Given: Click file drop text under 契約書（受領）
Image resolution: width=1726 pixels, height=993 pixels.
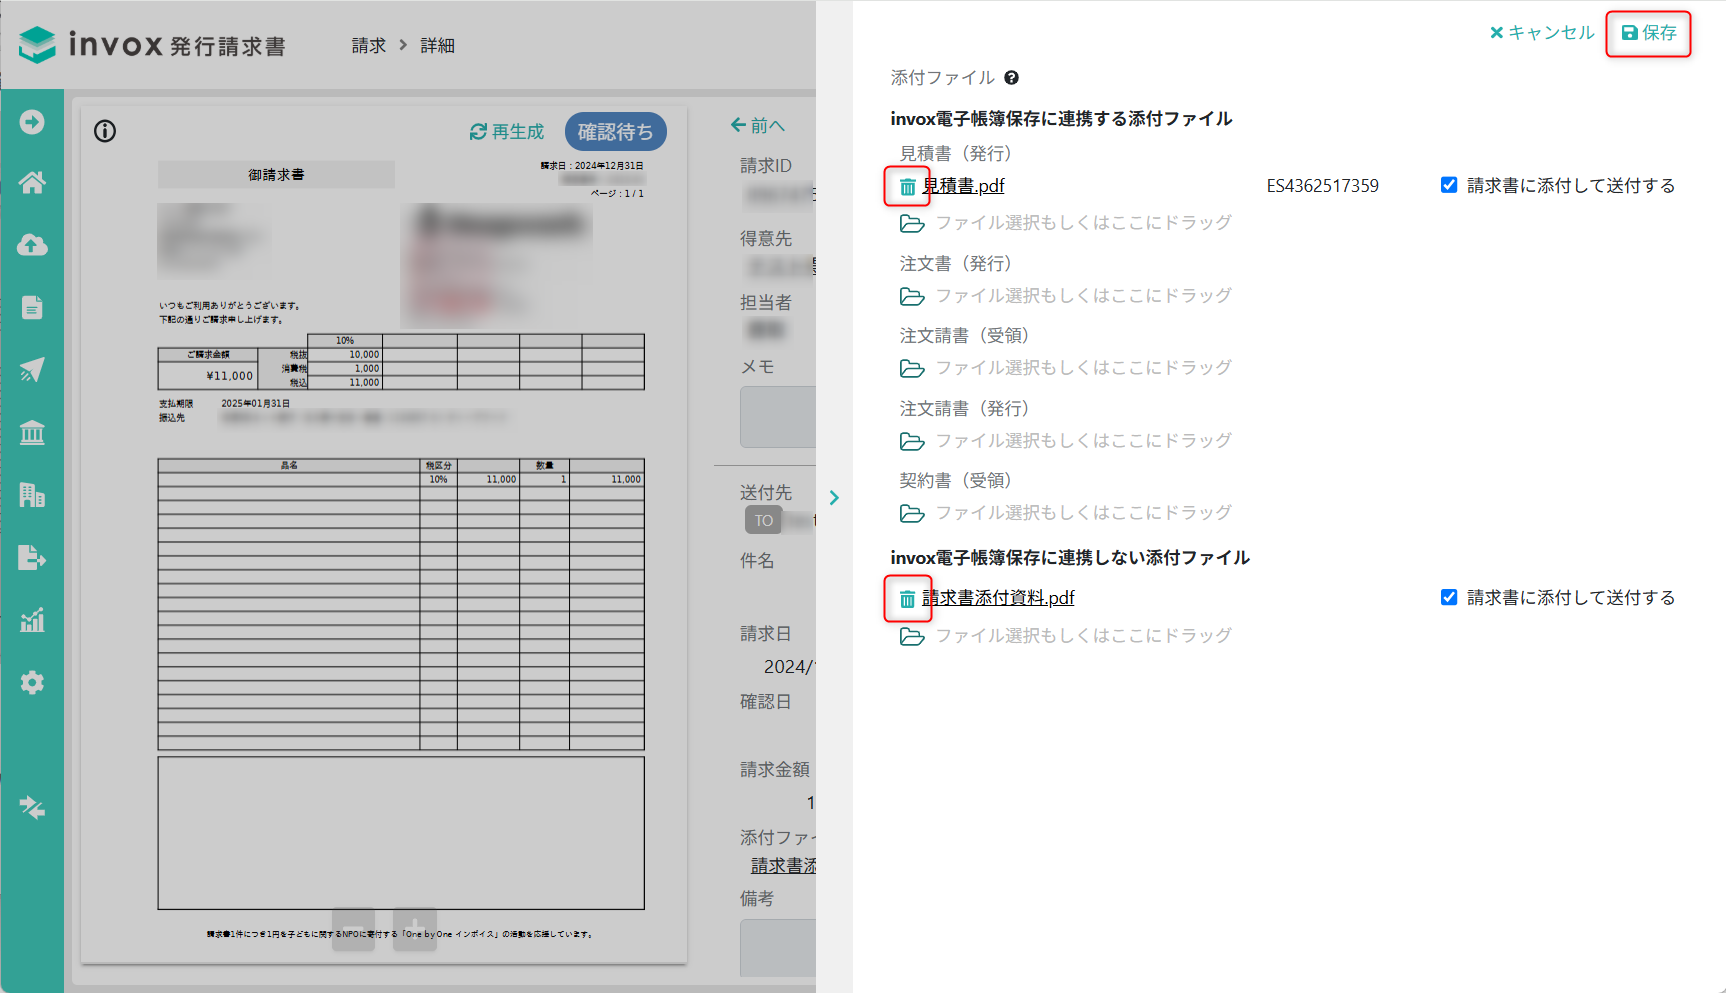Looking at the screenshot, I should click(x=1084, y=512).
